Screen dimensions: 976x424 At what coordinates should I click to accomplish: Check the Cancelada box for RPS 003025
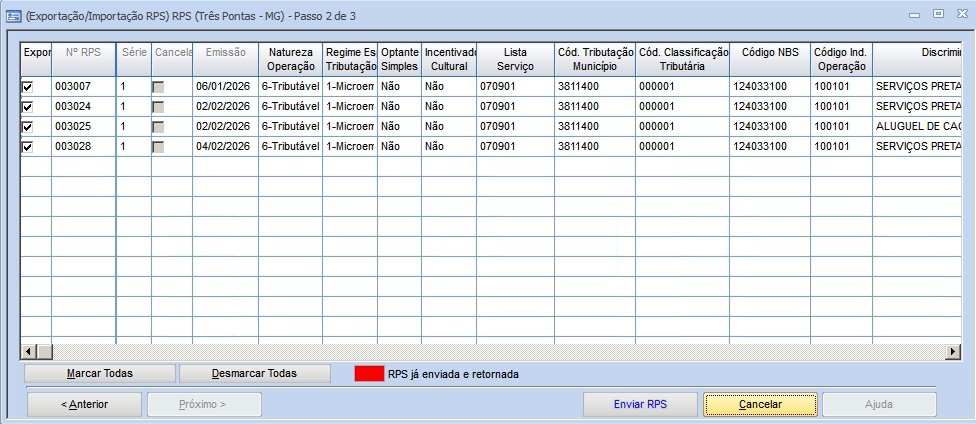[158, 127]
